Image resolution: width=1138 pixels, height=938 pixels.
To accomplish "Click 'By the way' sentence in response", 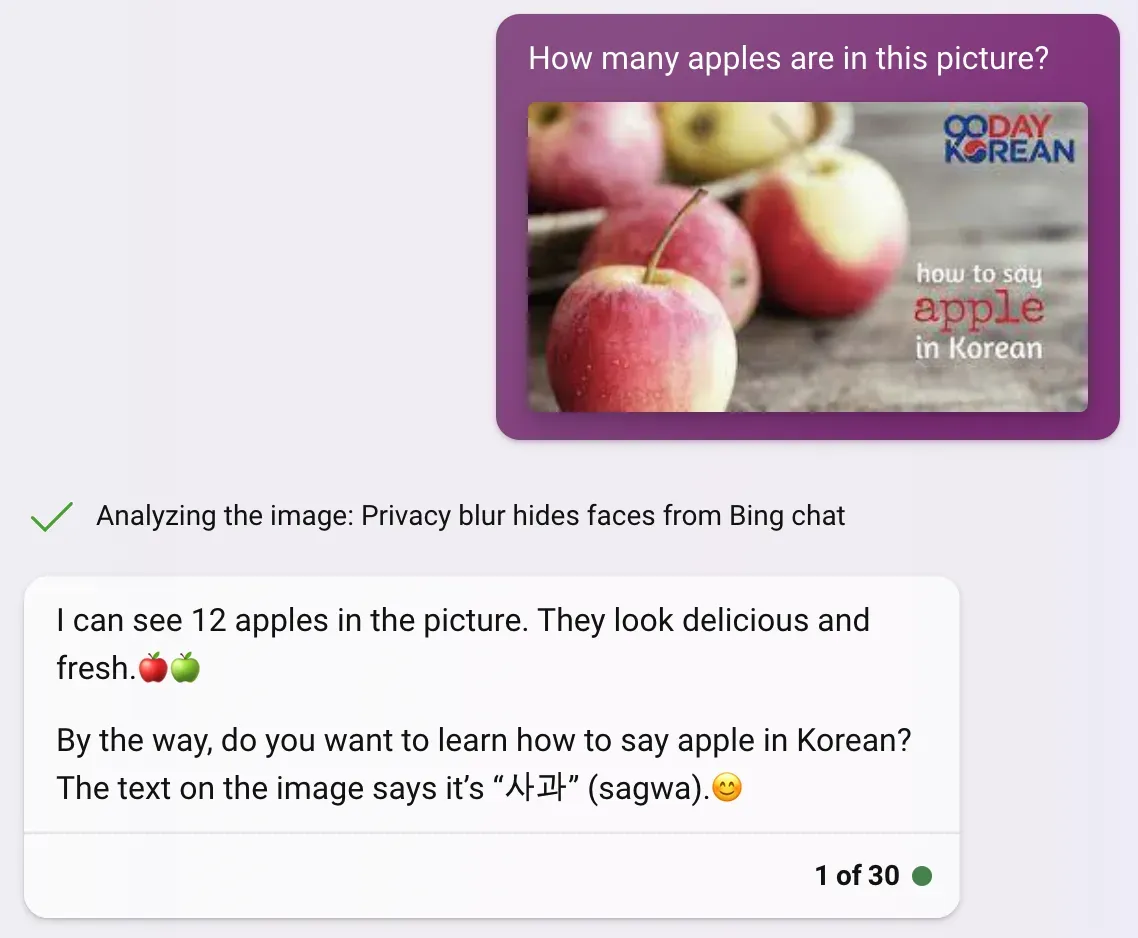I will click(483, 741).
